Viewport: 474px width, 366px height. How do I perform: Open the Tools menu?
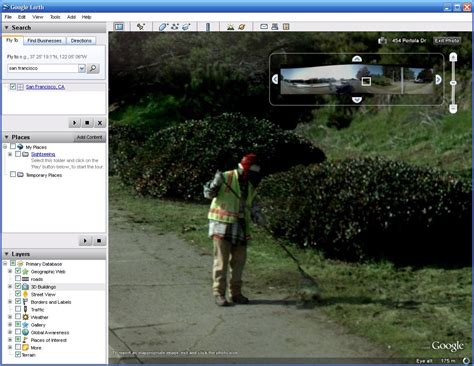(x=55, y=17)
